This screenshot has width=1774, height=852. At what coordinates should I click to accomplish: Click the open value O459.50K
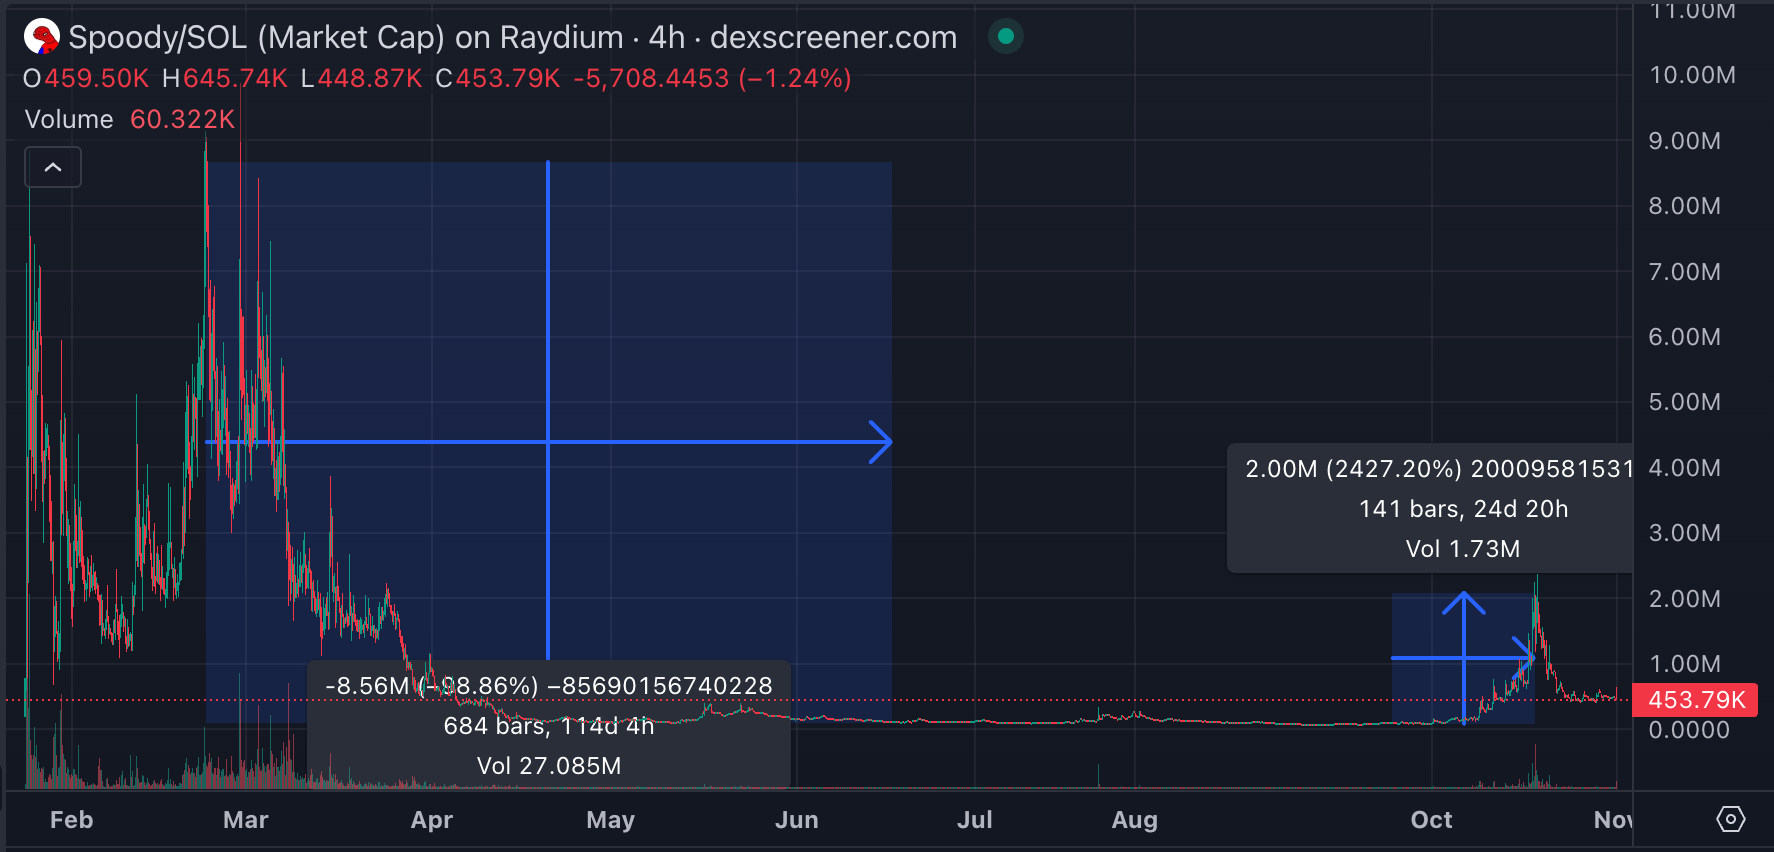point(86,78)
